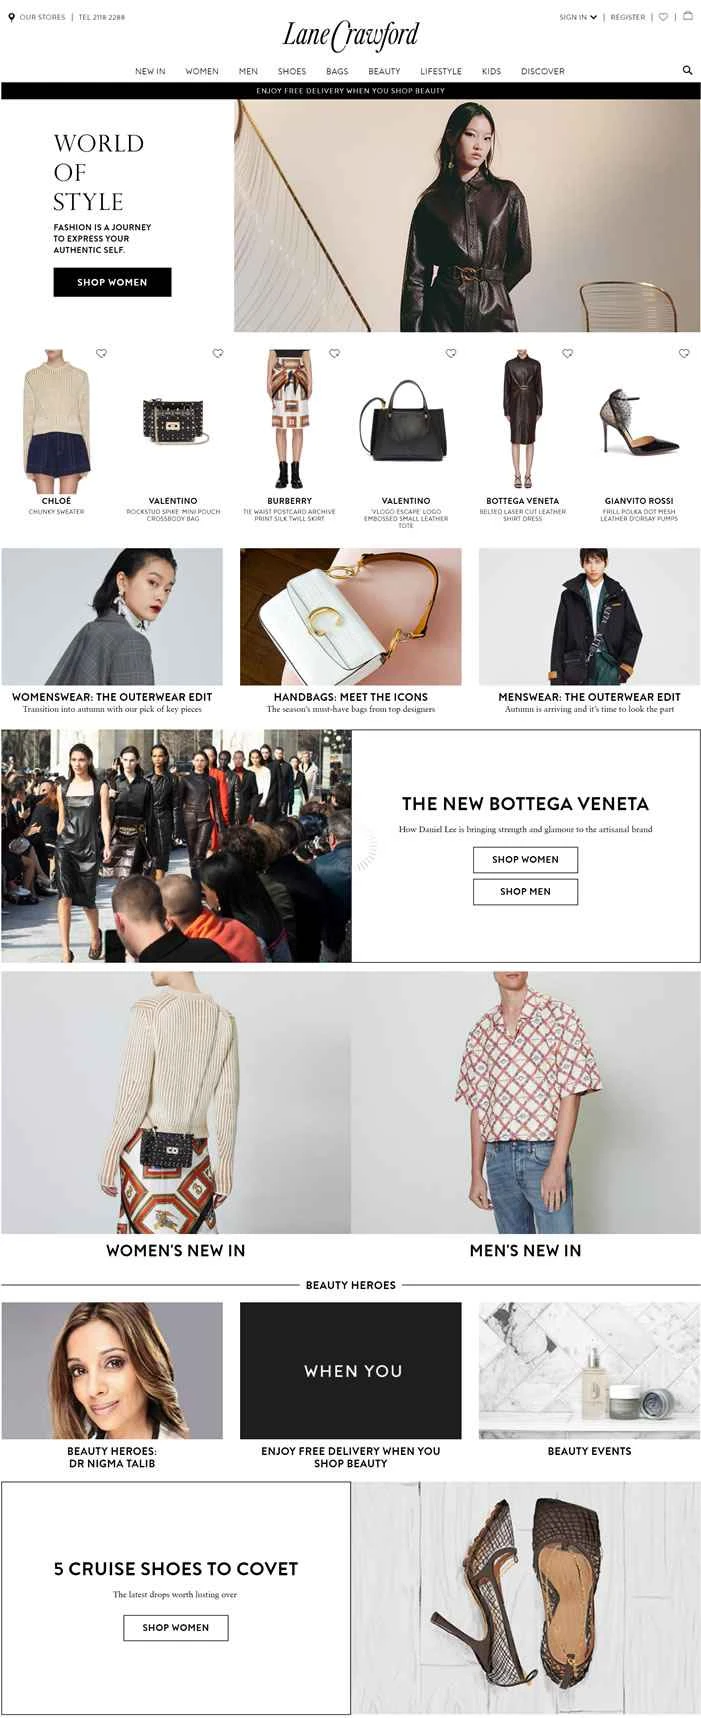Favorite the Chloé chunky sweater heart
The height and width of the screenshot is (1718, 701).
[x=101, y=353]
